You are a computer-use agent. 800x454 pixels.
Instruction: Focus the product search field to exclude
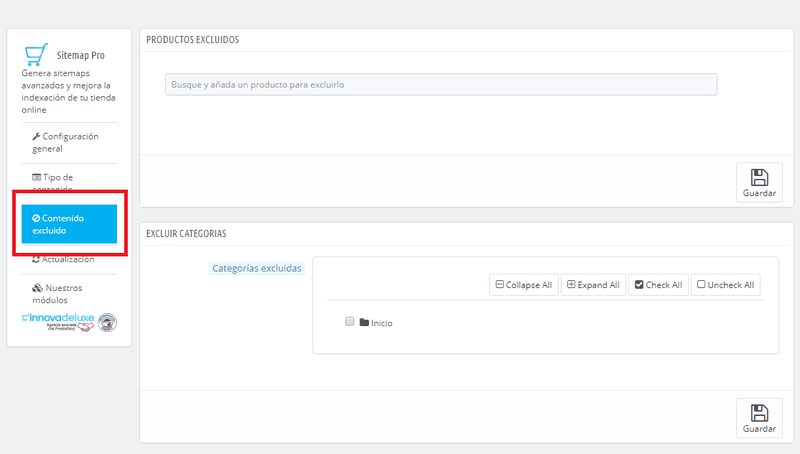pos(440,85)
